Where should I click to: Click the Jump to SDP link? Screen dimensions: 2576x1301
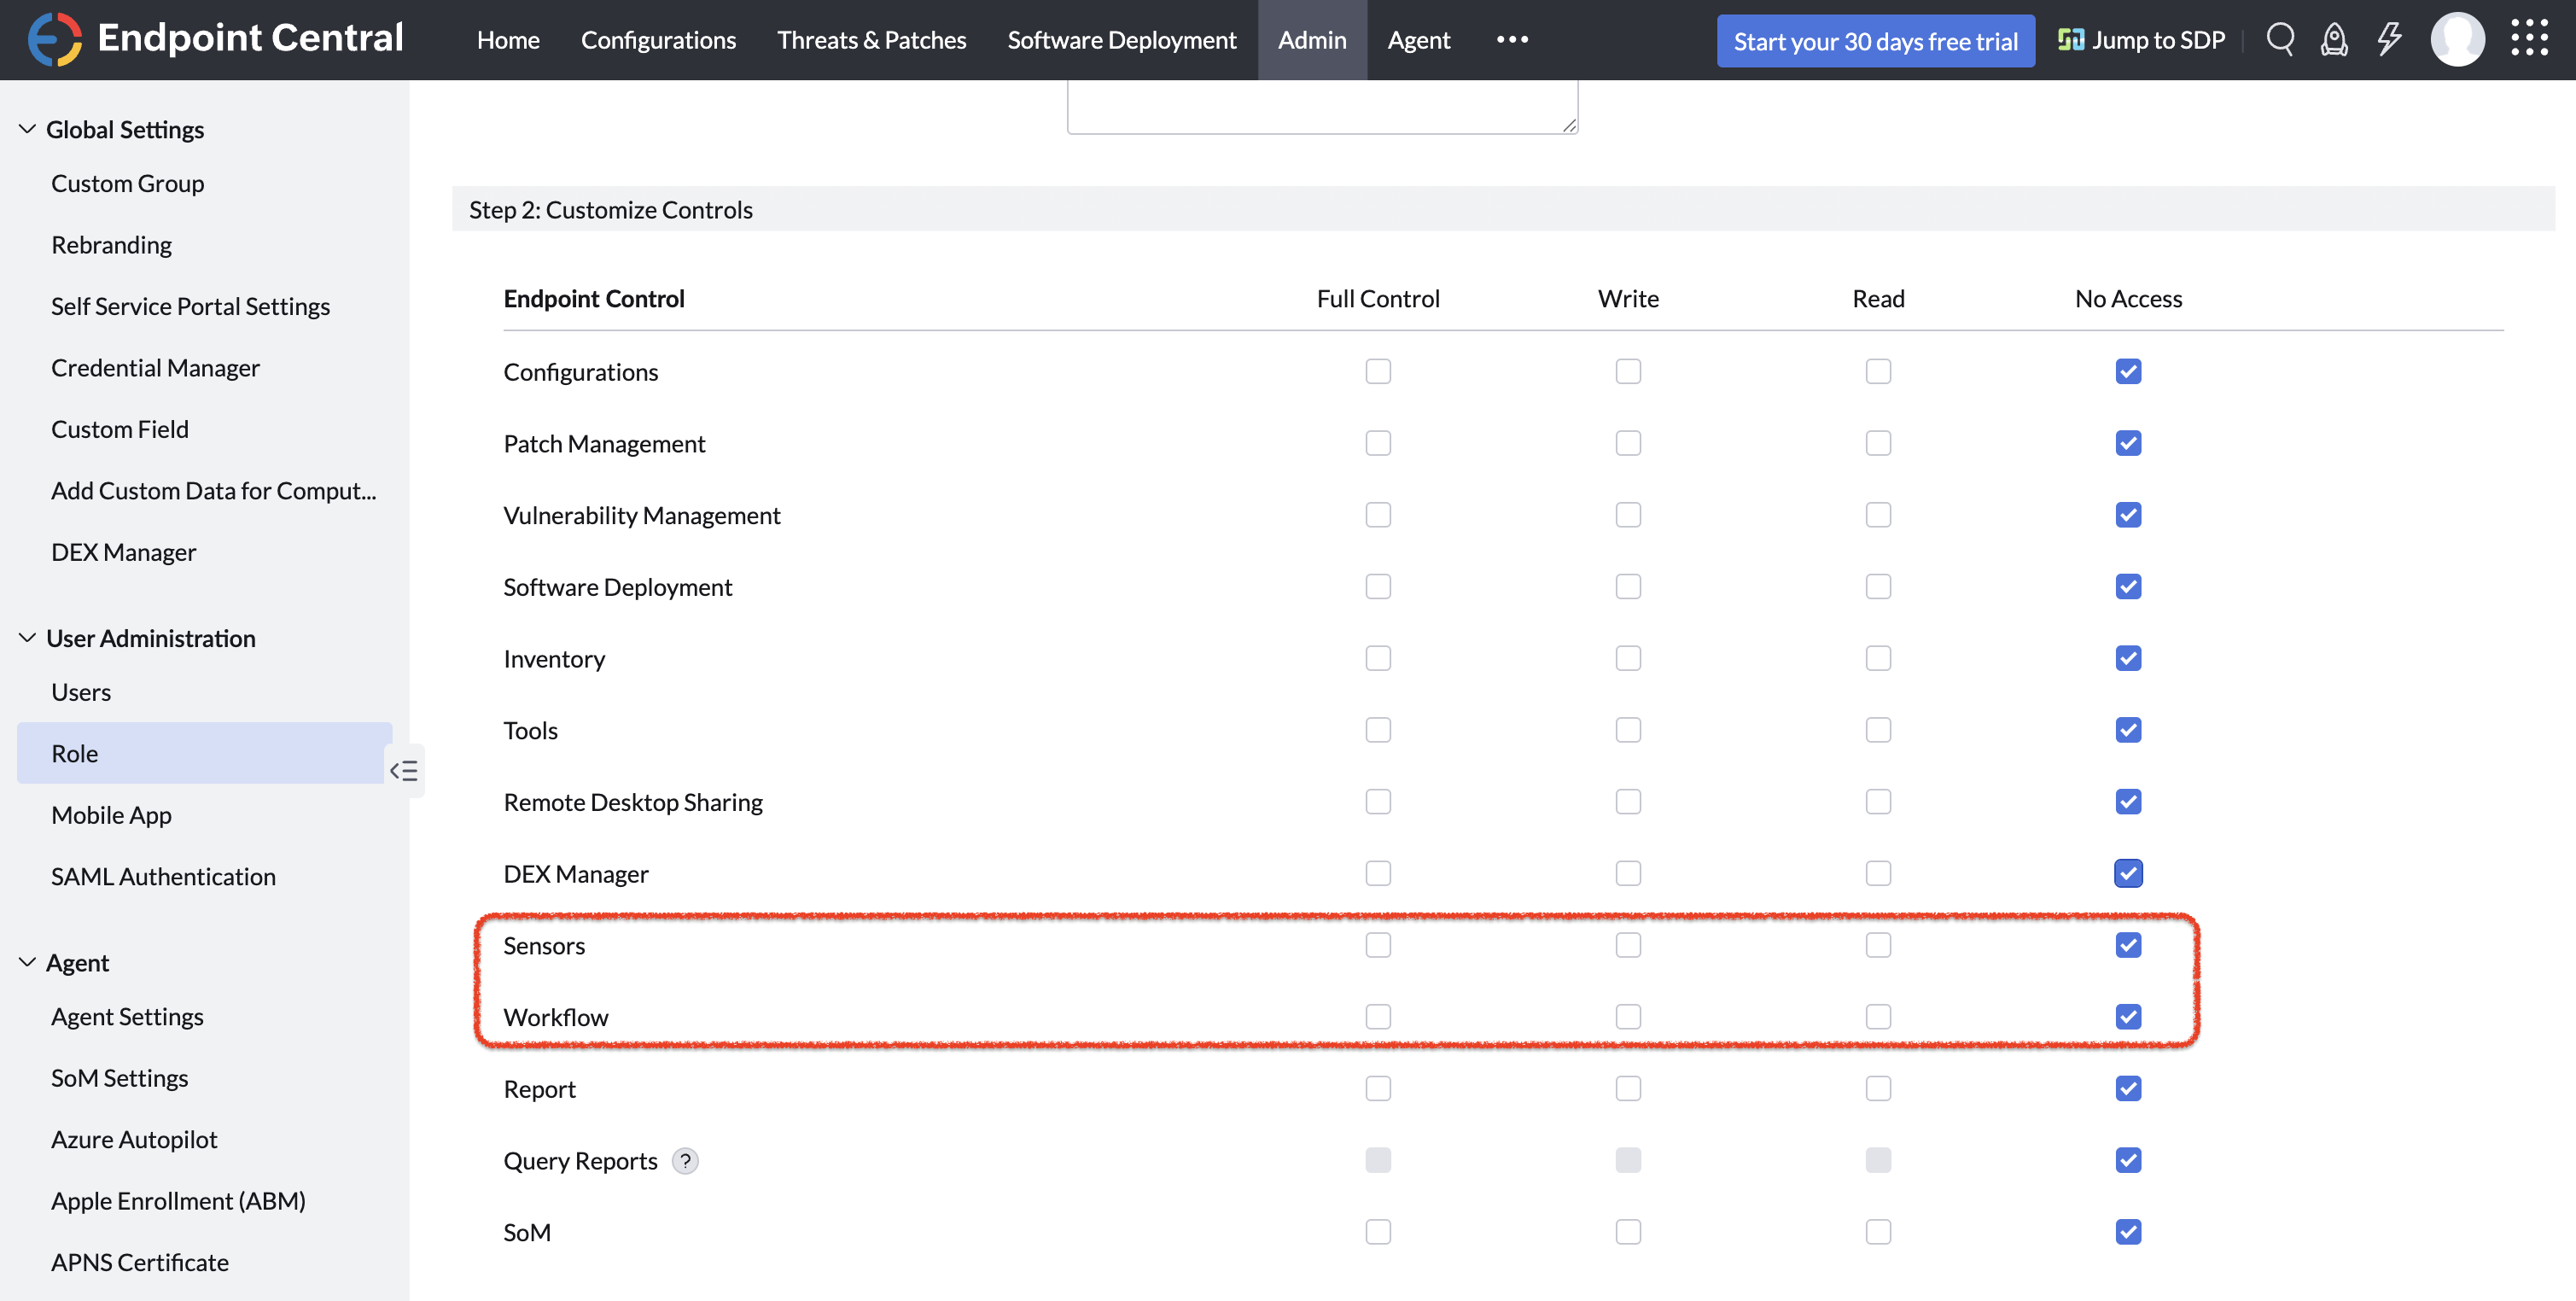(x=2142, y=40)
